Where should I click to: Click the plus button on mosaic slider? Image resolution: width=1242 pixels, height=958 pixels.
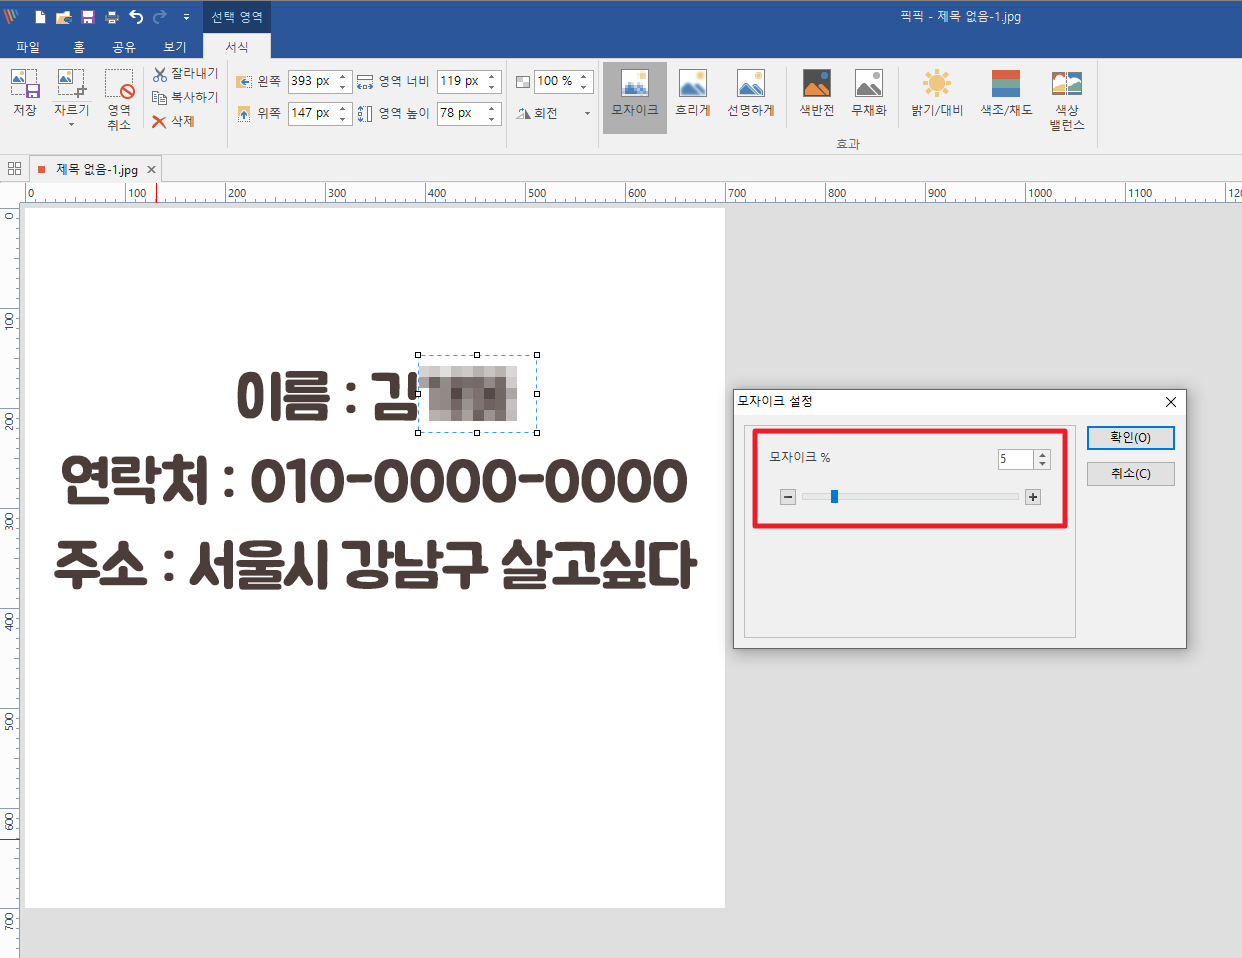pos(1033,497)
